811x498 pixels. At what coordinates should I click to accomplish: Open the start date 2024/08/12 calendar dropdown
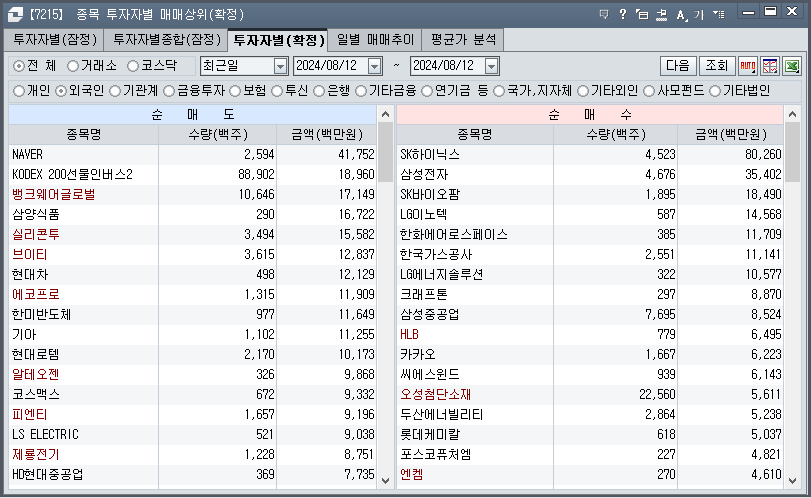click(374, 66)
